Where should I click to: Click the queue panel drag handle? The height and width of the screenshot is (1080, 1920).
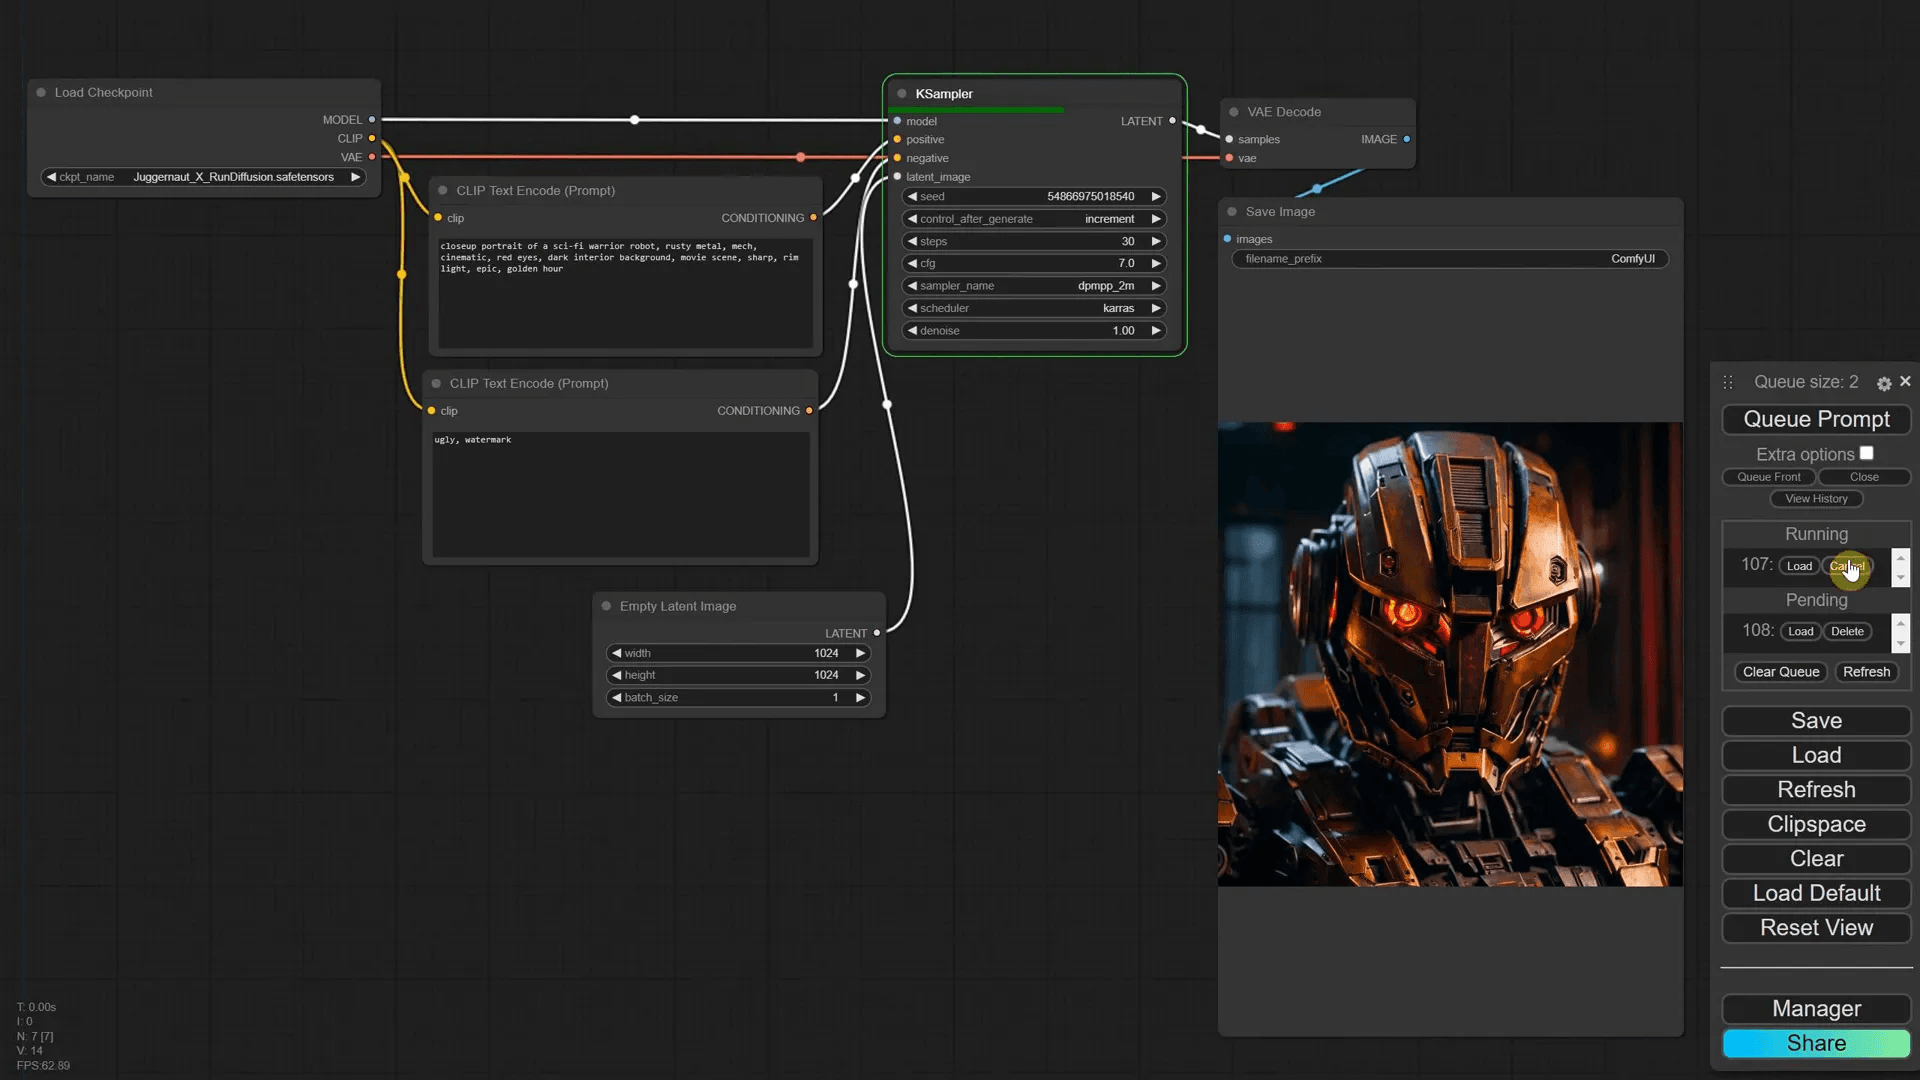coord(1728,382)
